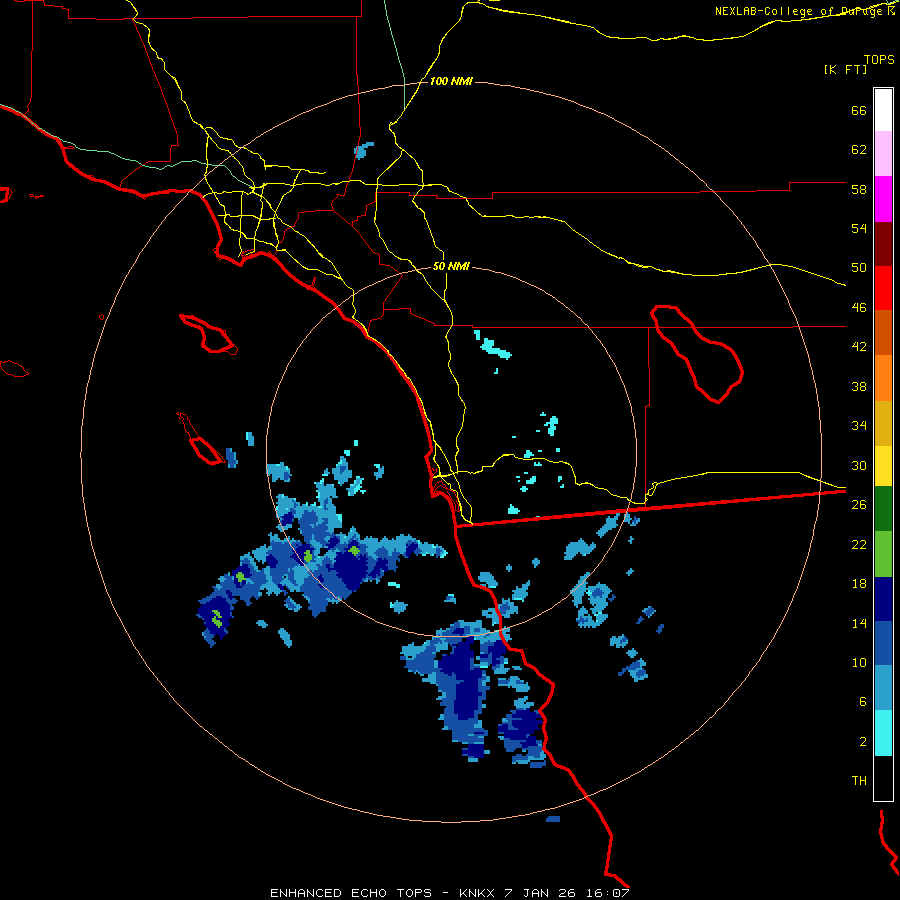Select the light green legend swatch
Viewport: 900px width, 900px height.
click(x=883, y=554)
